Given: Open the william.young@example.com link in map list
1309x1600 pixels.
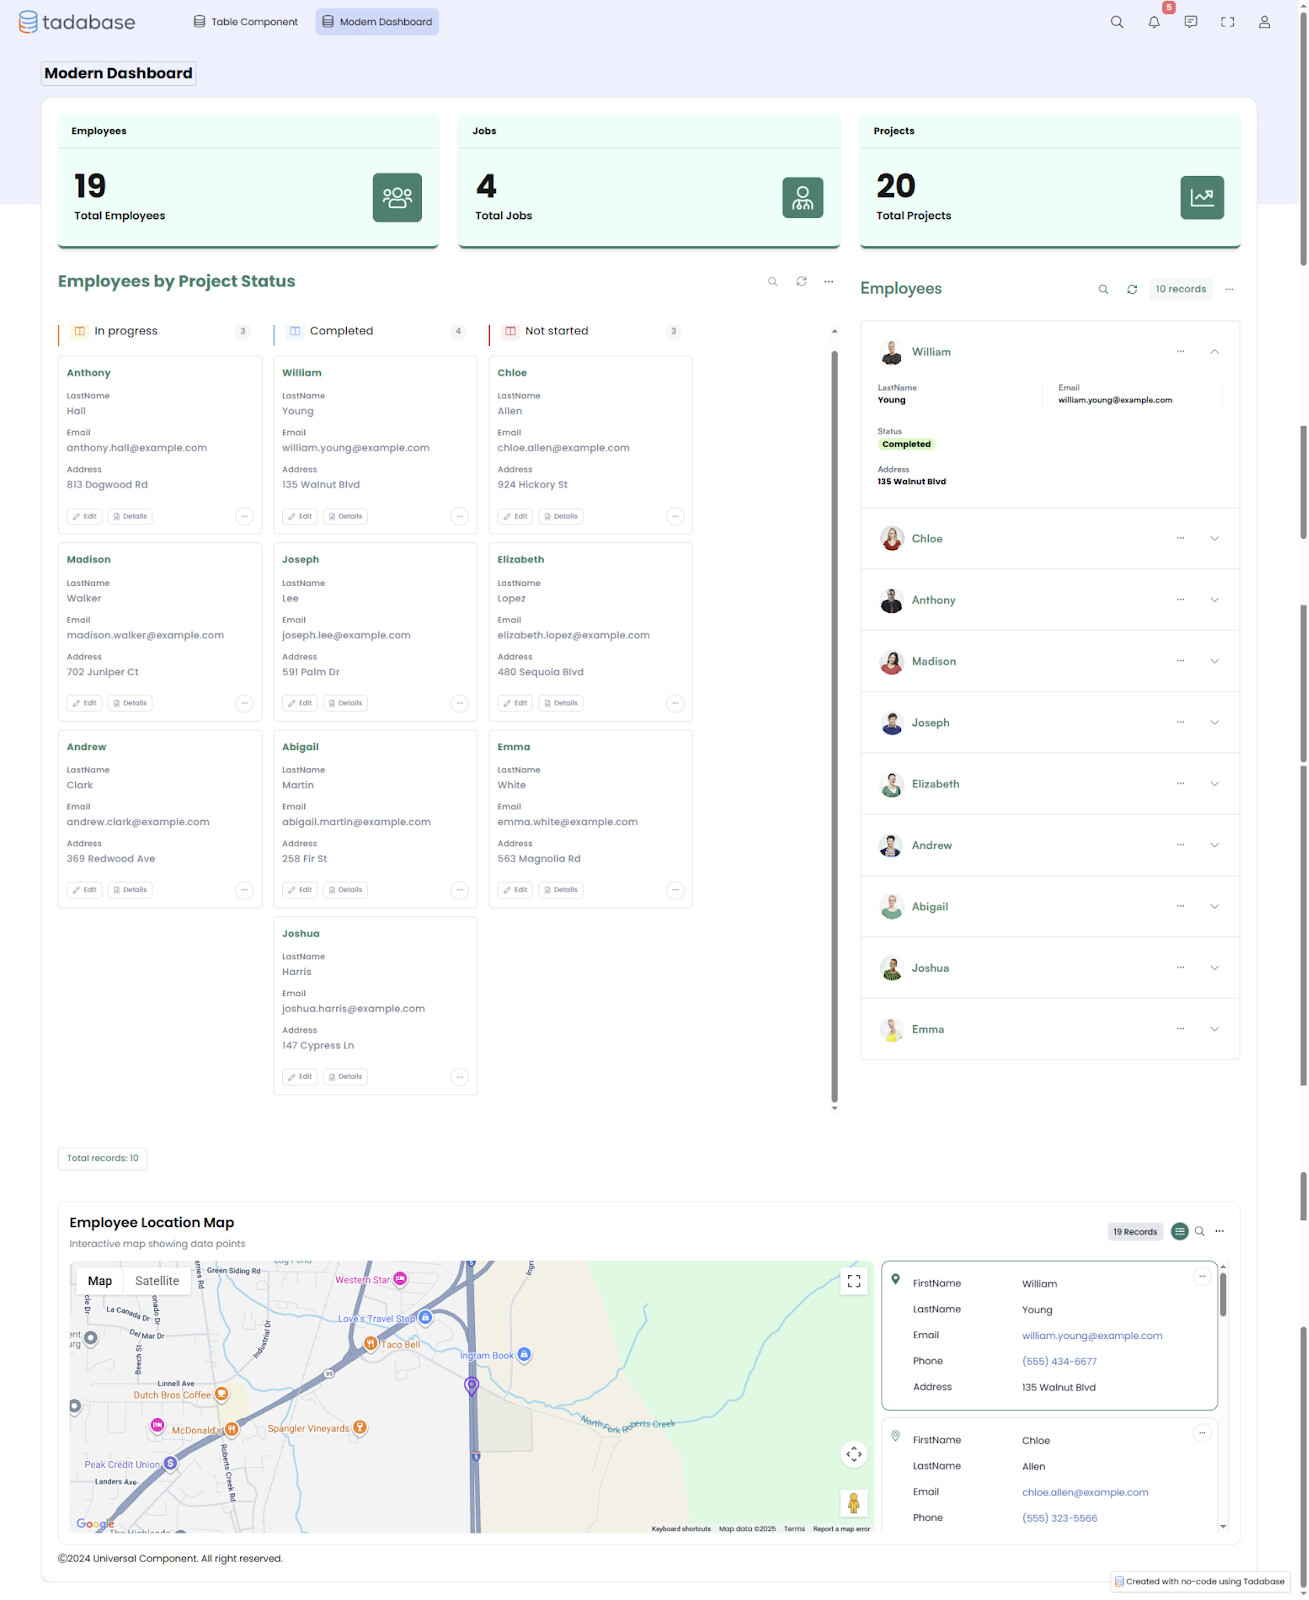Looking at the screenshot, I should pos(1091,1336).
